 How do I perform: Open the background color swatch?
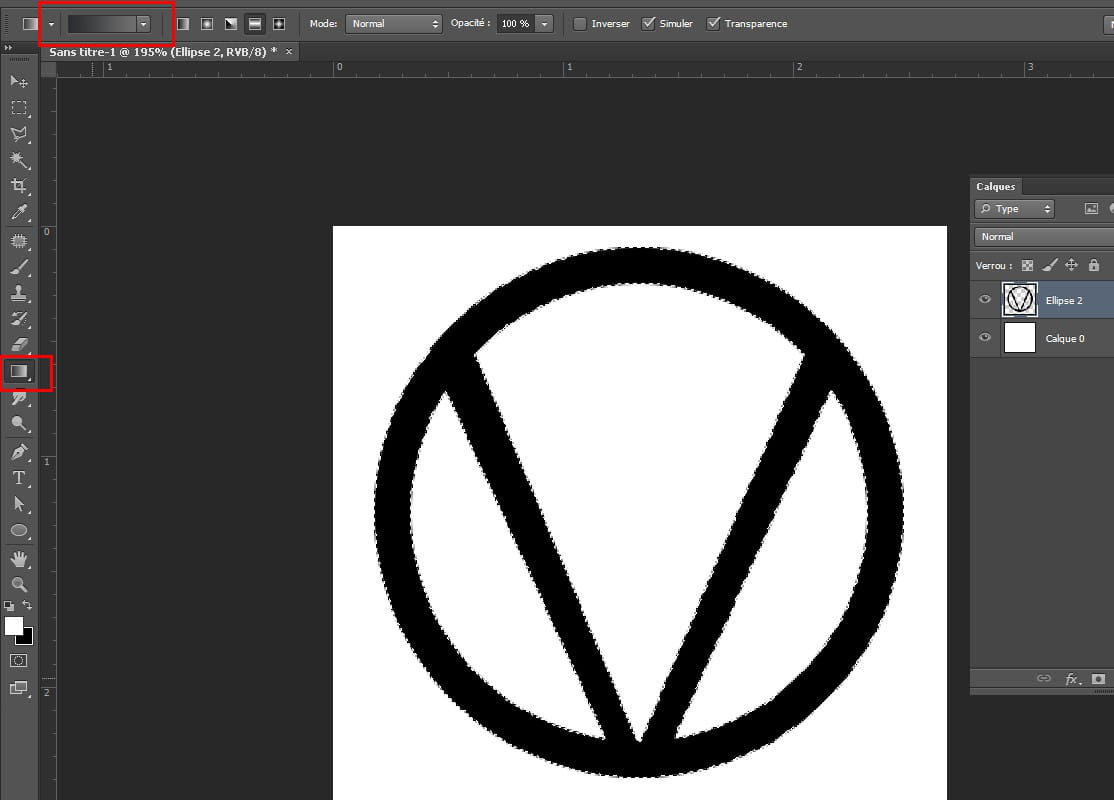tap(27, 638)
